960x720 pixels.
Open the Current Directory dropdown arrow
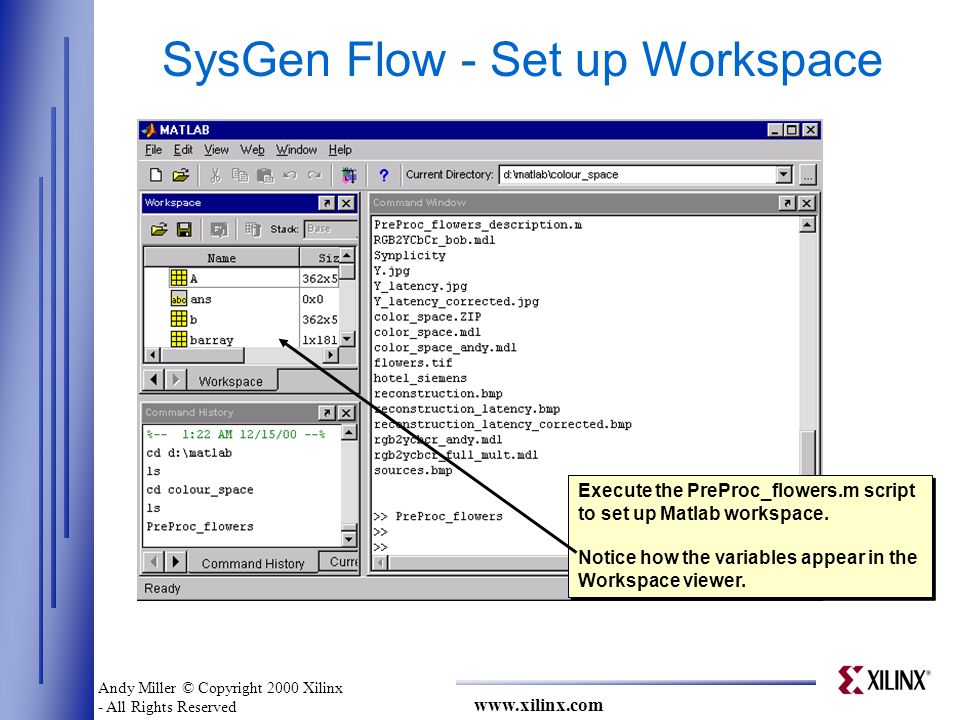point(784,174)
